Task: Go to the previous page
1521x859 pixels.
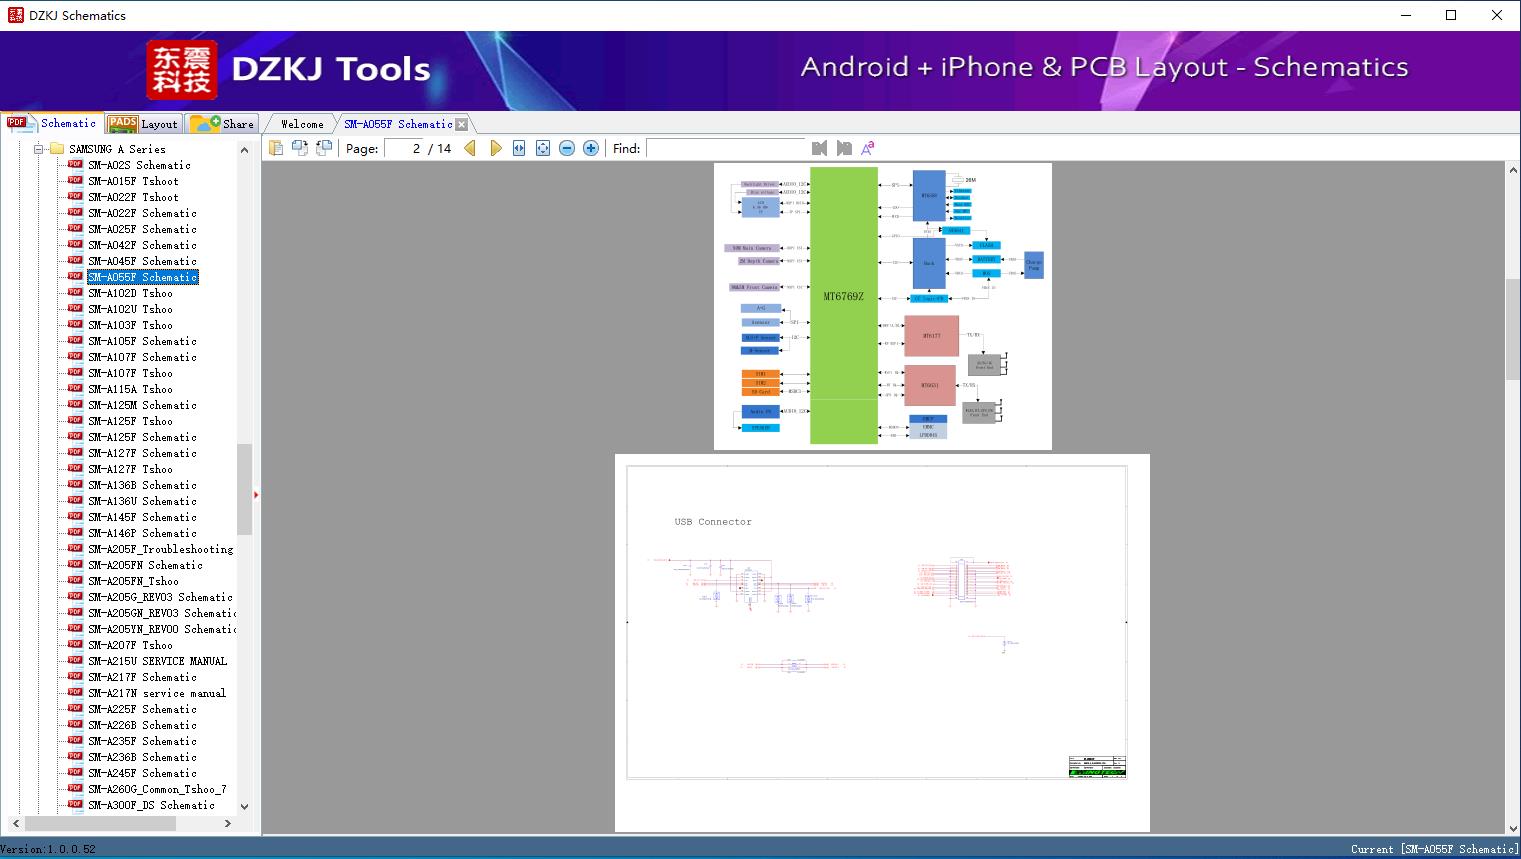Action: [470, 148]
